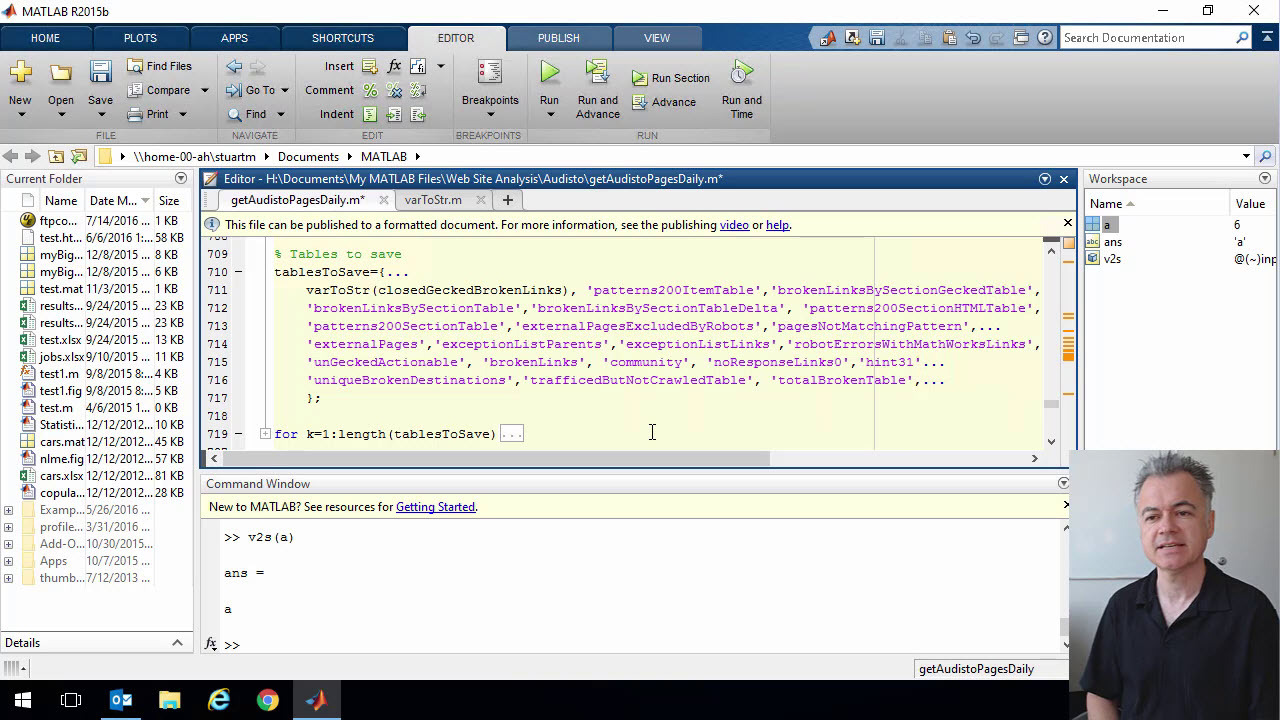Click the Save file icon
The width and height of the screenshot is (1280, 720).
100,72
